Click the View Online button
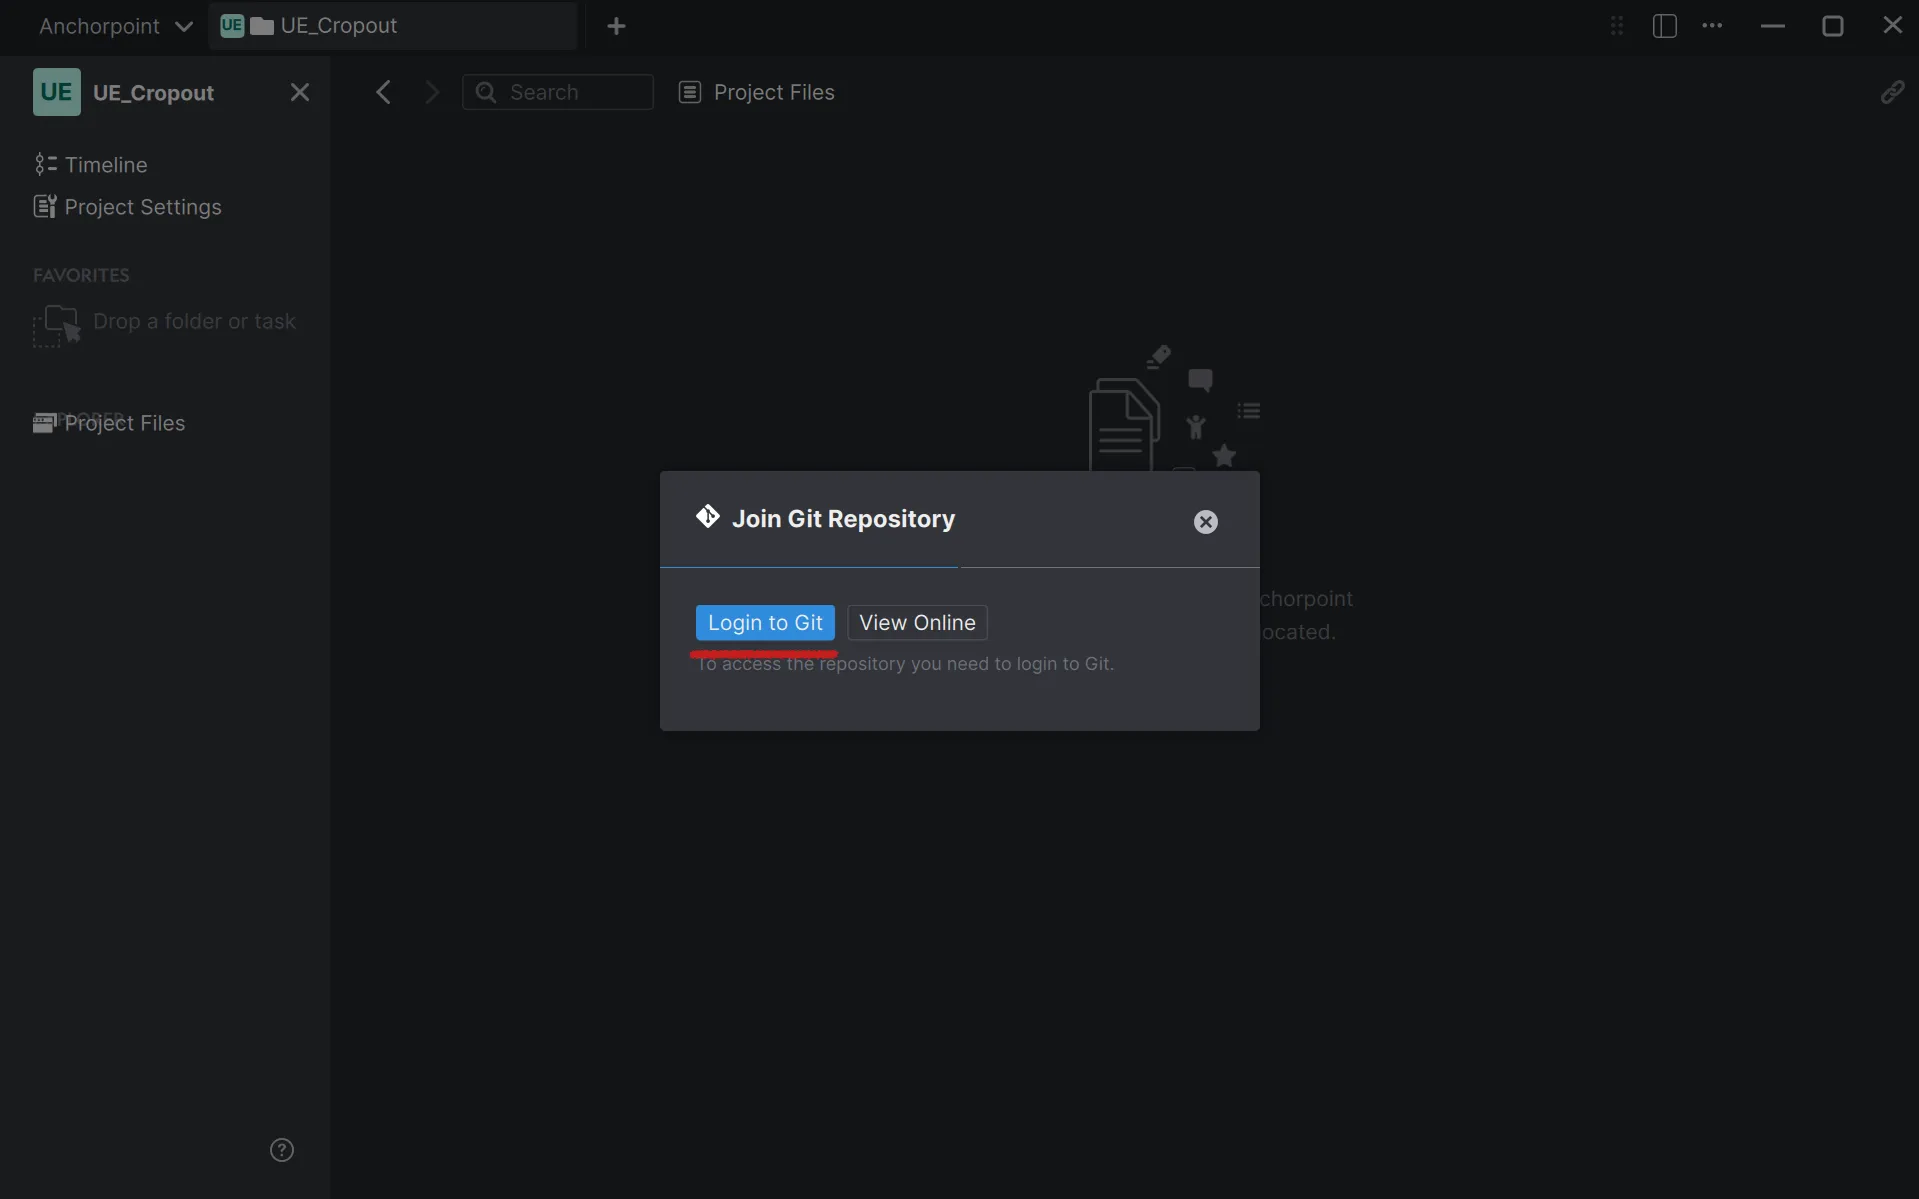The image size is (1919, 1199). [x=917, y=622]
